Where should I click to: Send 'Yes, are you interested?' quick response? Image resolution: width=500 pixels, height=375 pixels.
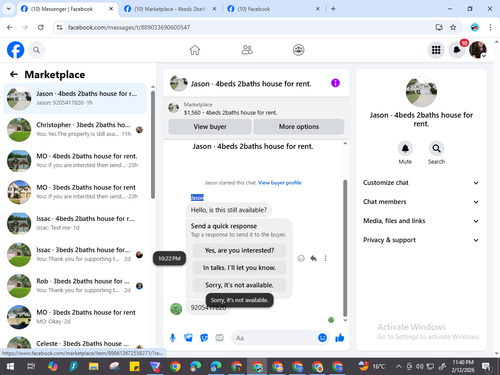coord(239,250)
